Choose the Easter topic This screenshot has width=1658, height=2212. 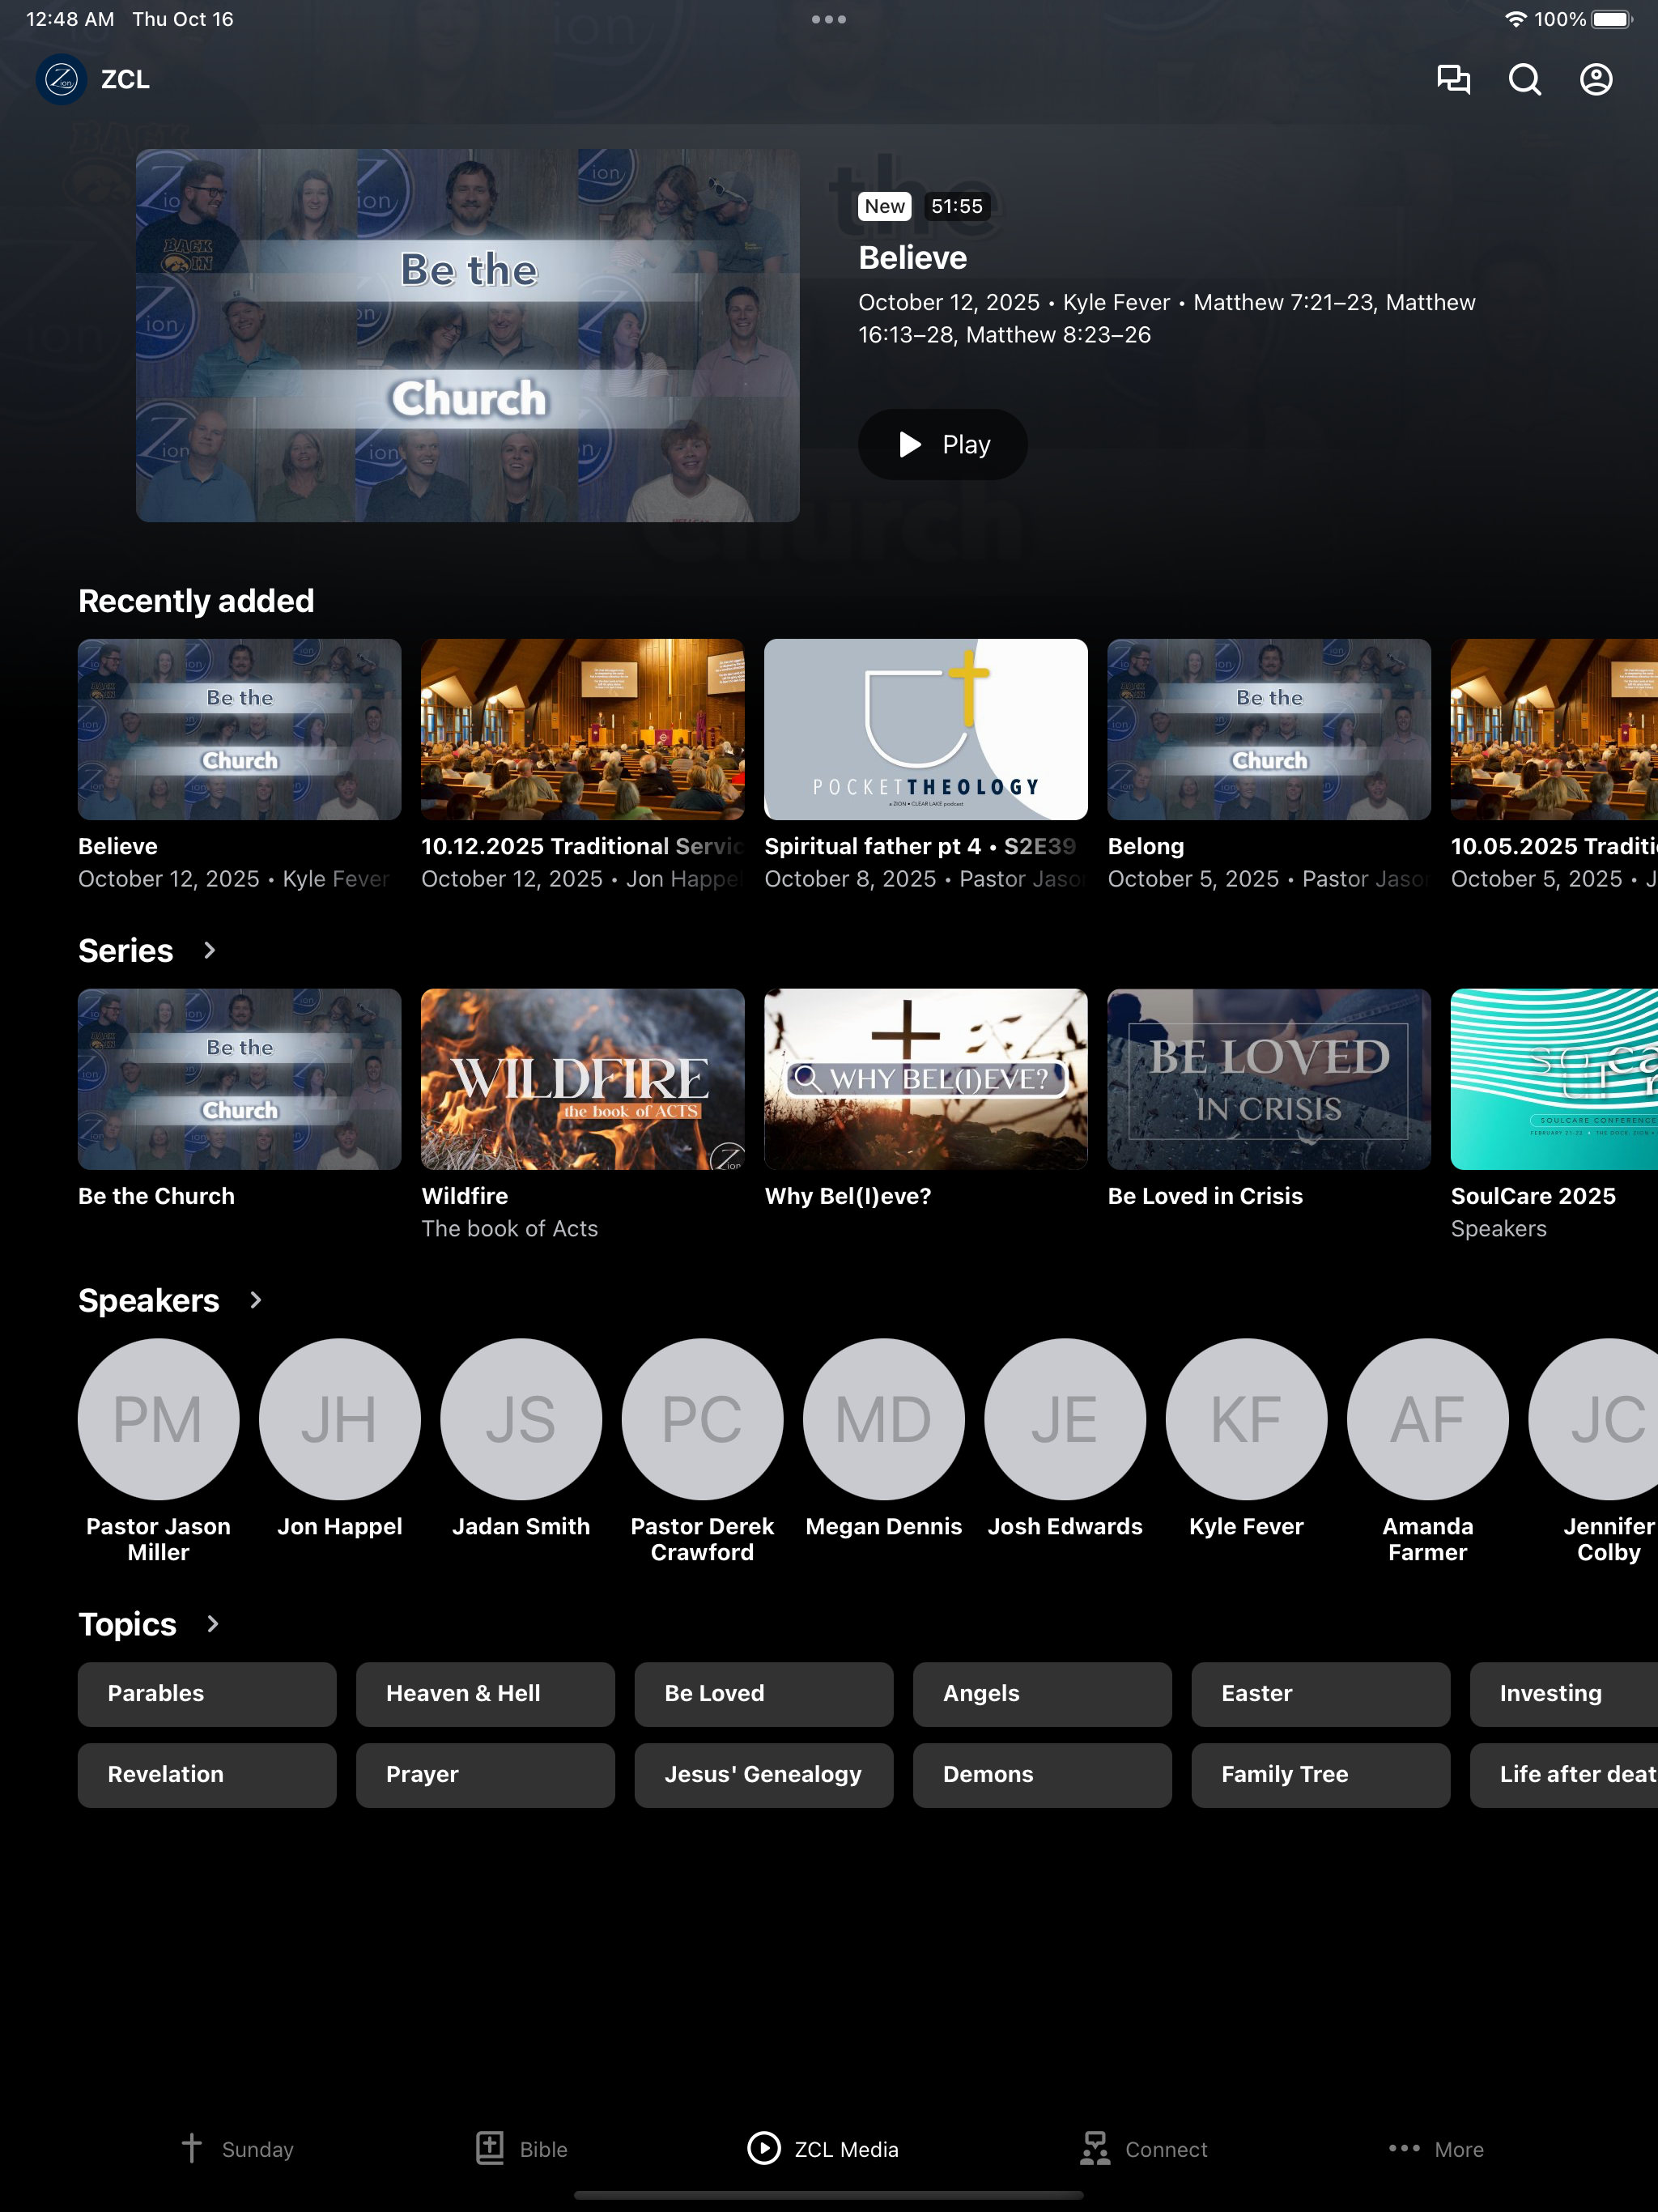[1320, 1694]
